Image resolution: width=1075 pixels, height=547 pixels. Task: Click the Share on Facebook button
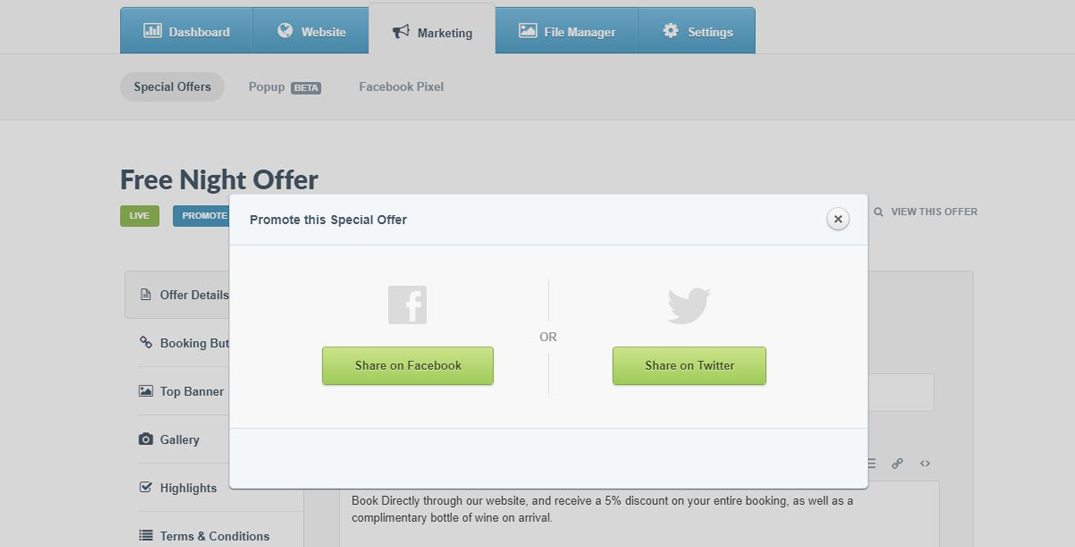click(x=407, y=366)
